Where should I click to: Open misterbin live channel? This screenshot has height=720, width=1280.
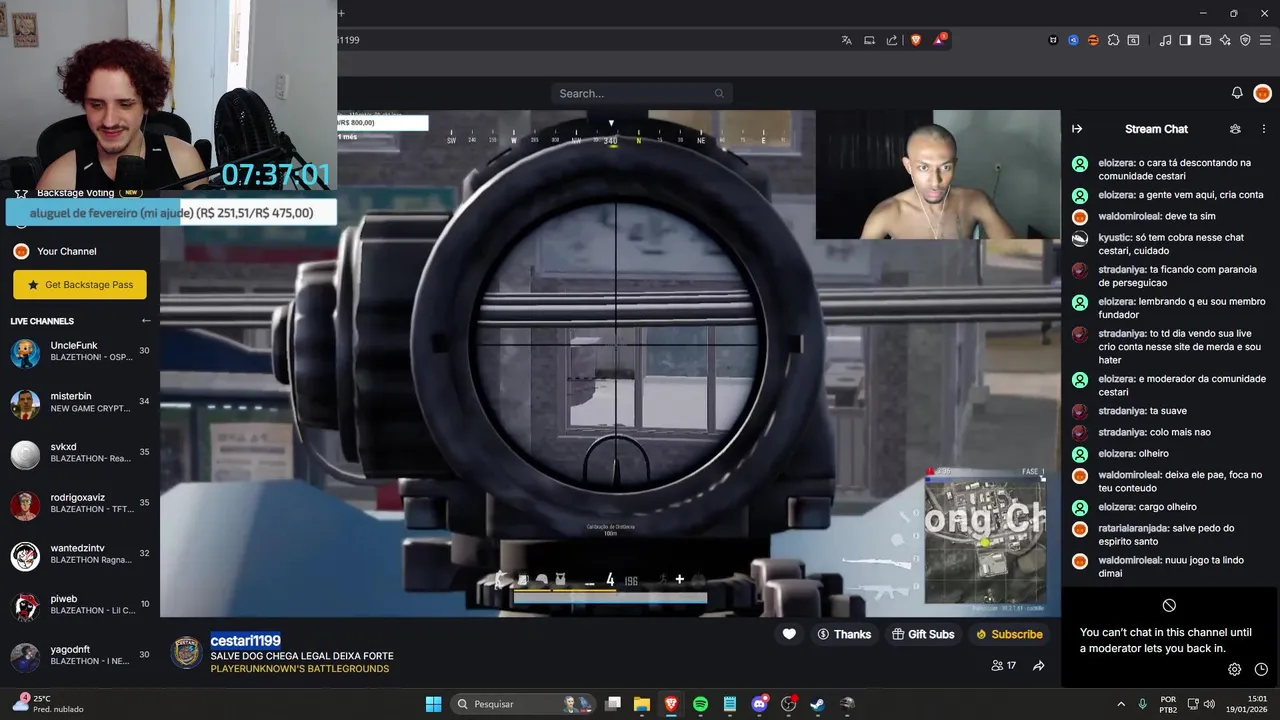(x=80, y=403)
